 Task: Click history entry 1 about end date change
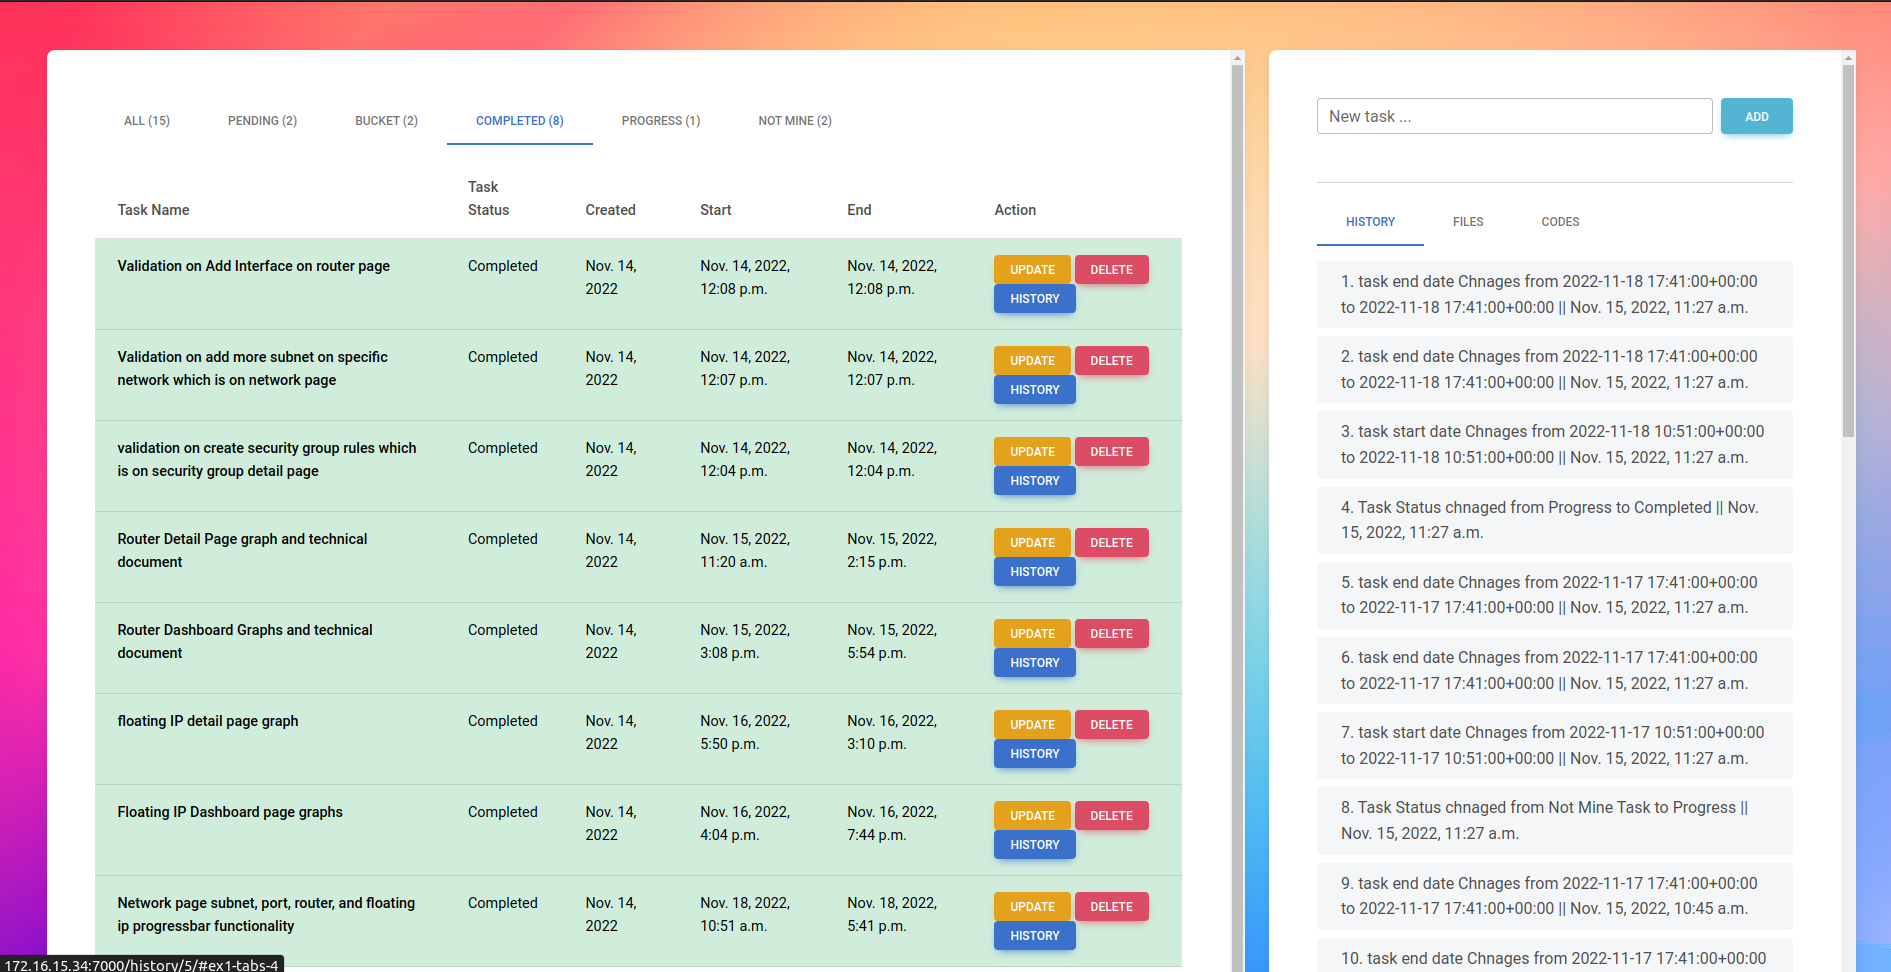1554,295
